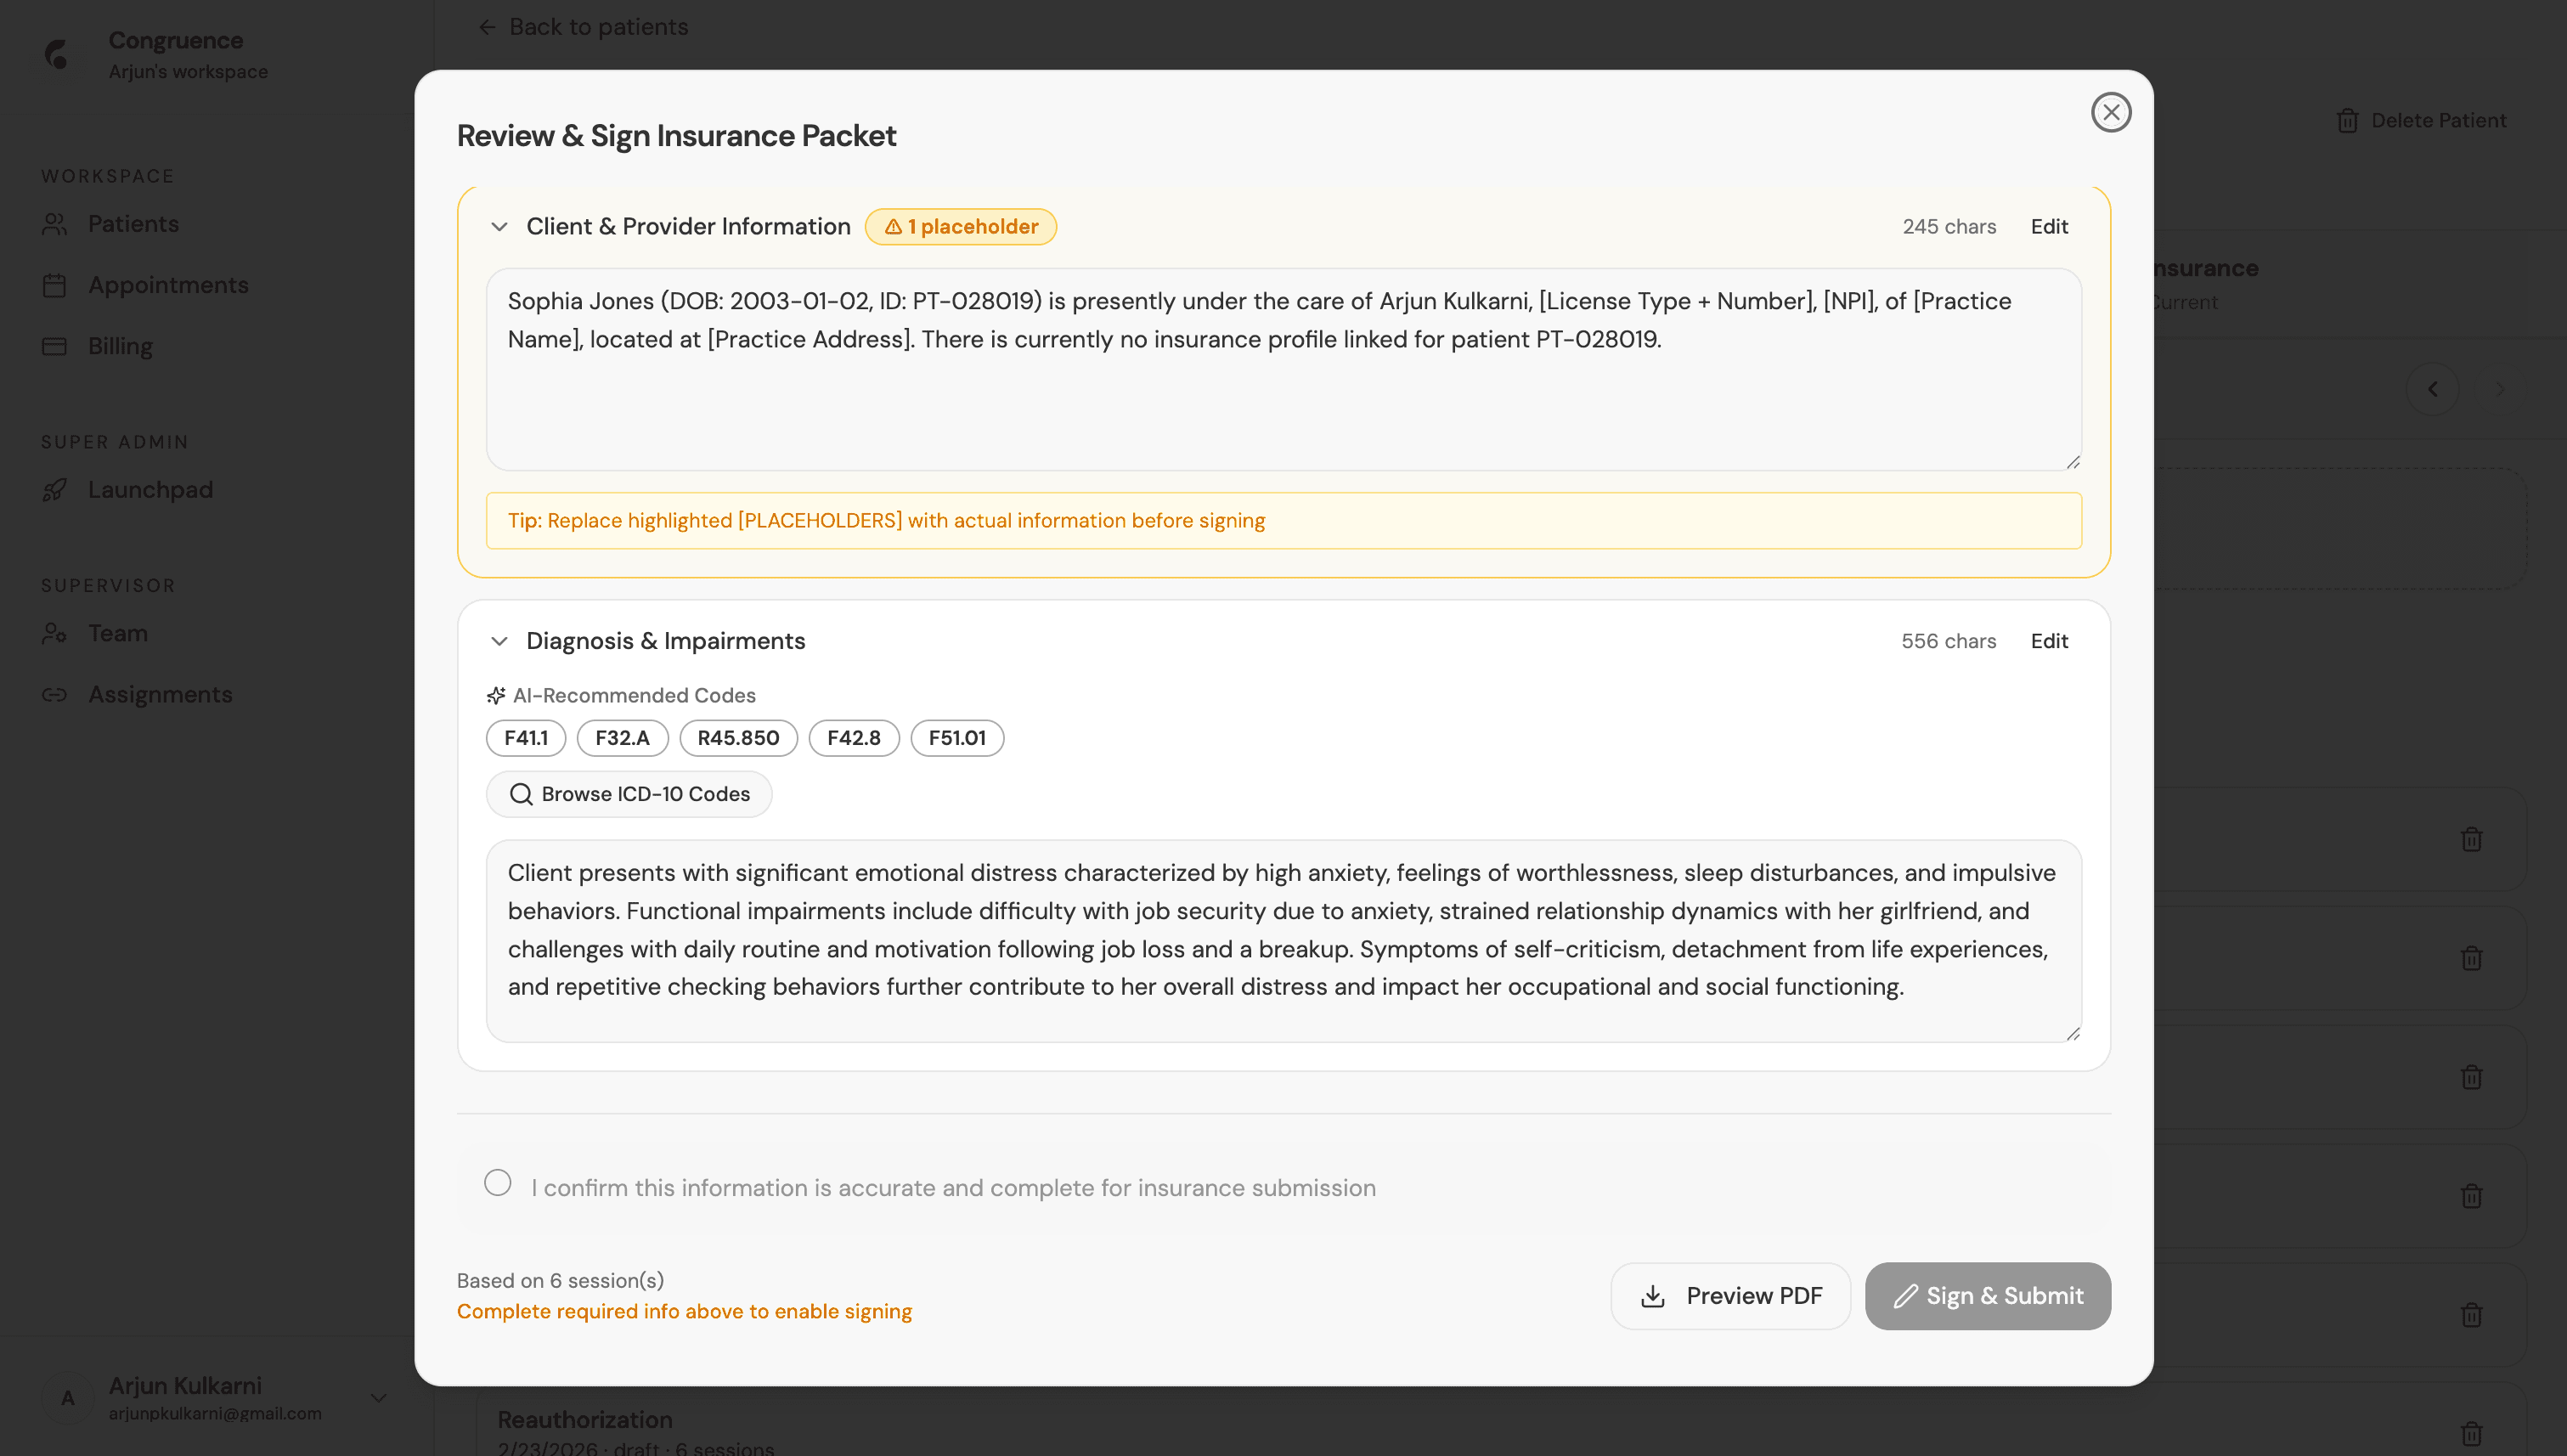Click into the diagnosis description text area
This screenshot has height=1456, width=2567.
point(1283,940)
